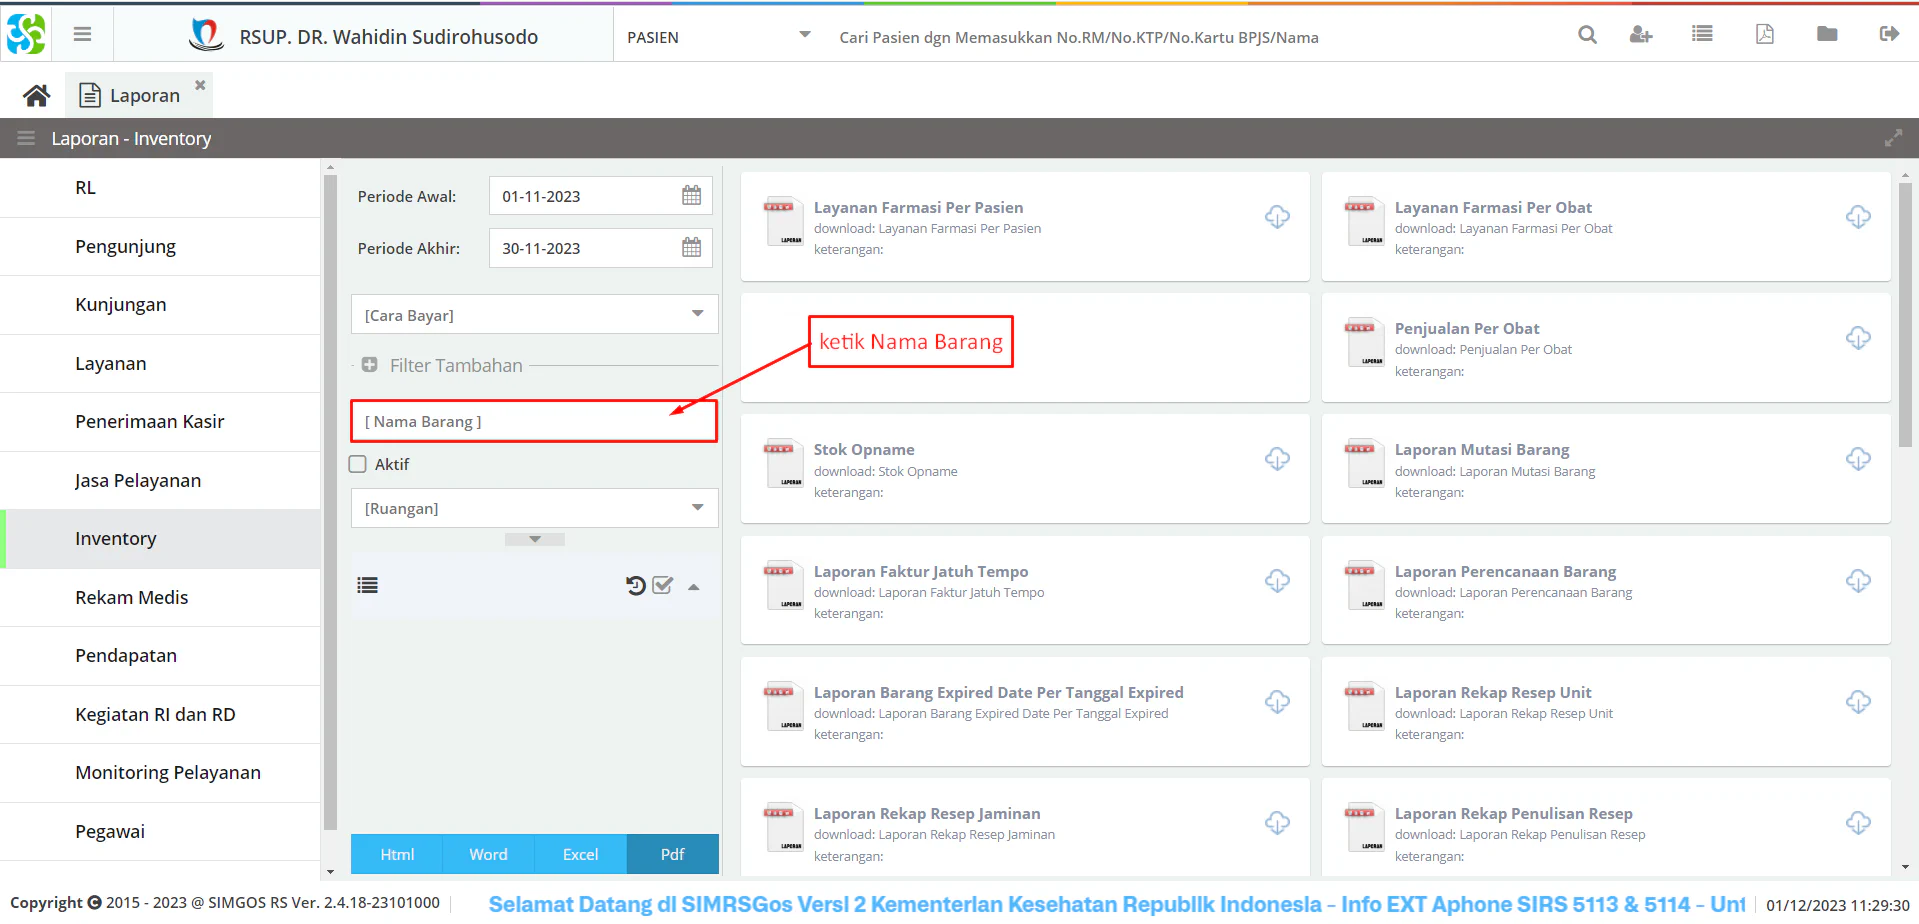Click the check-square icon in filter panel
Screen dimensions: 1919x924
[x=662, y=586]
